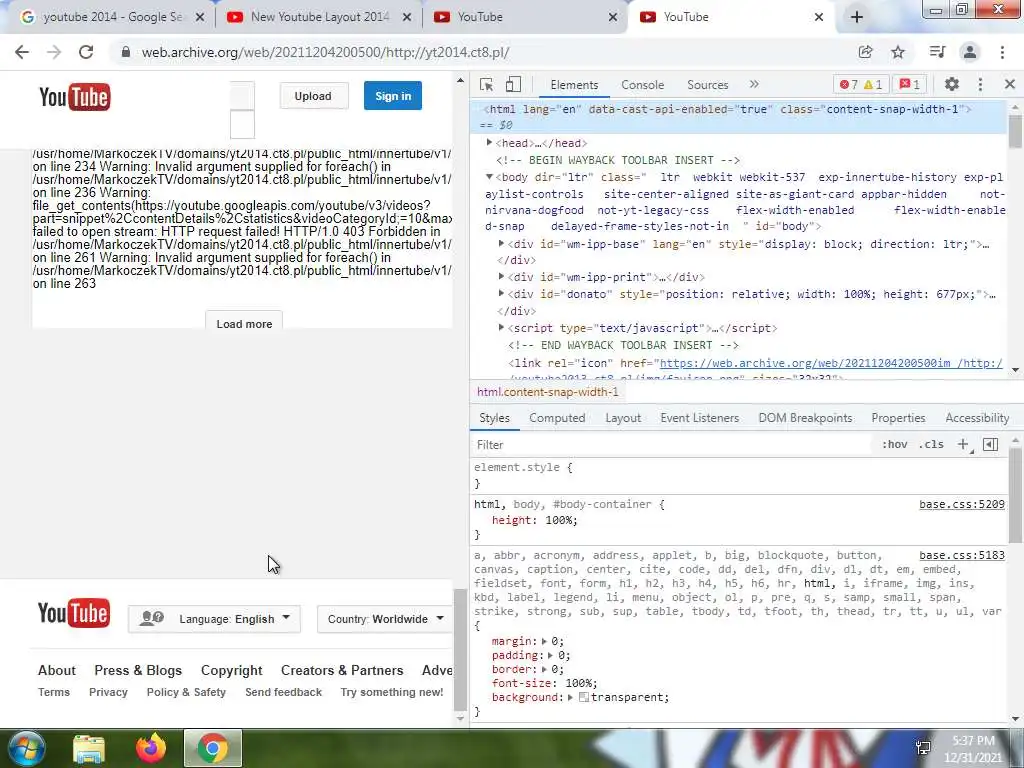
Task: Select the inspect element picker icon
Action: [487, 85]
